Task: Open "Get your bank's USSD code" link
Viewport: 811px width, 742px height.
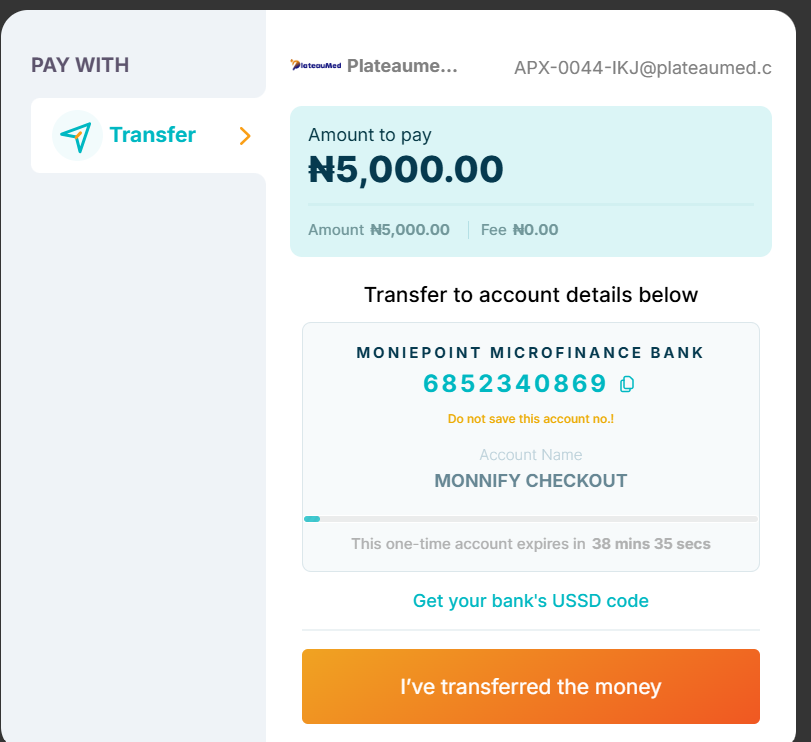Action: click(531, 601)
